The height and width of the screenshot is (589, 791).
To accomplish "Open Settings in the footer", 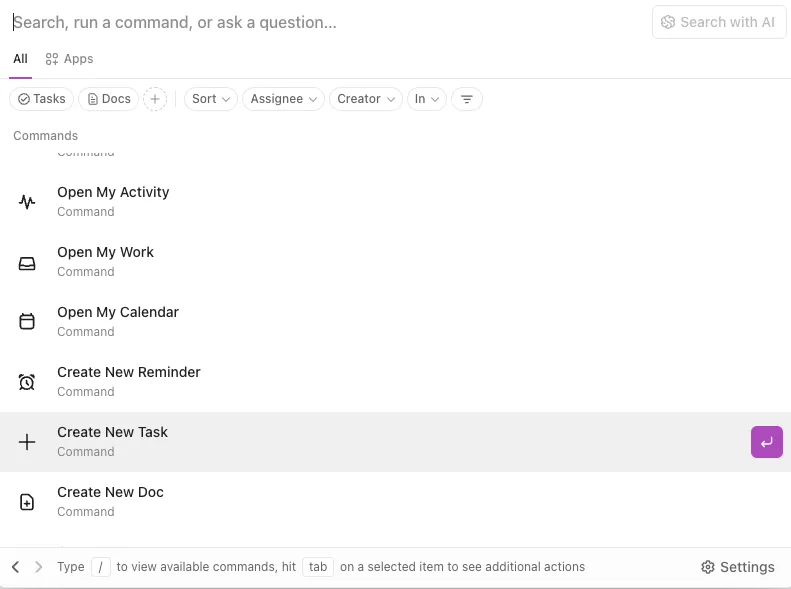I will pos(738,567).
